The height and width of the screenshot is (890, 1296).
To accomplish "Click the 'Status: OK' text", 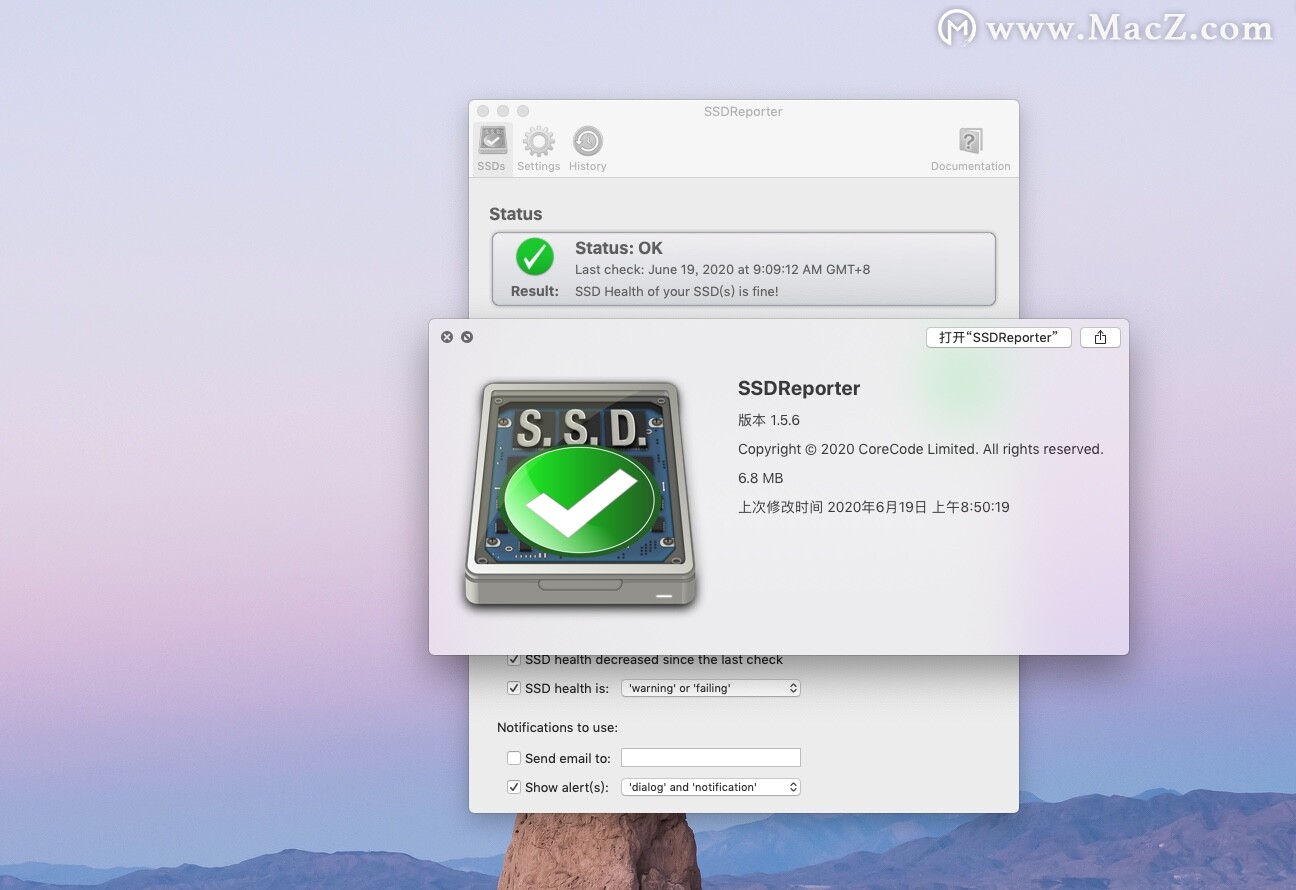I will (619, 248).
